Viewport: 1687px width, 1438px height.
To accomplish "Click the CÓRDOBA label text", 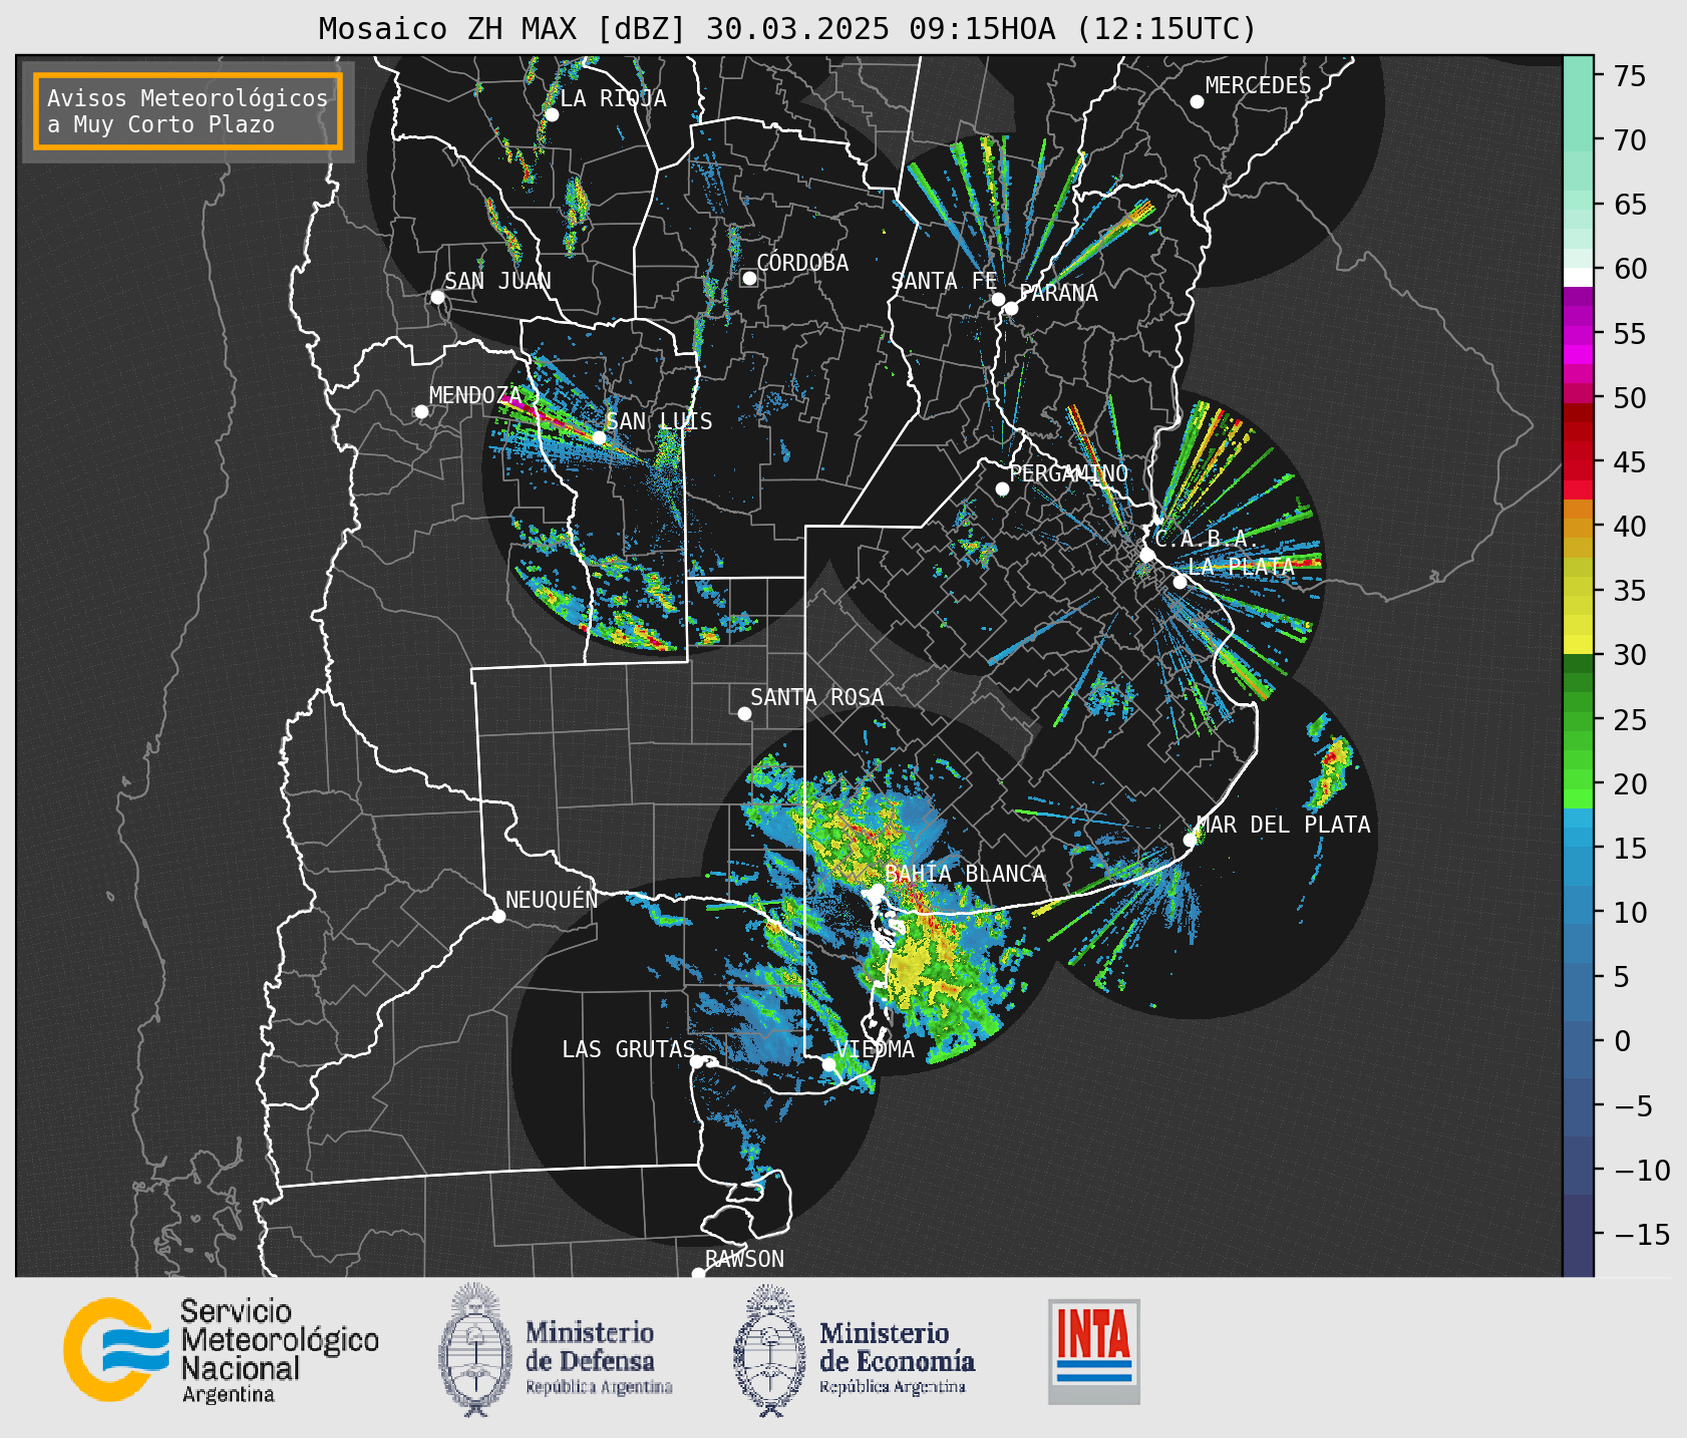I will [802, 262].
